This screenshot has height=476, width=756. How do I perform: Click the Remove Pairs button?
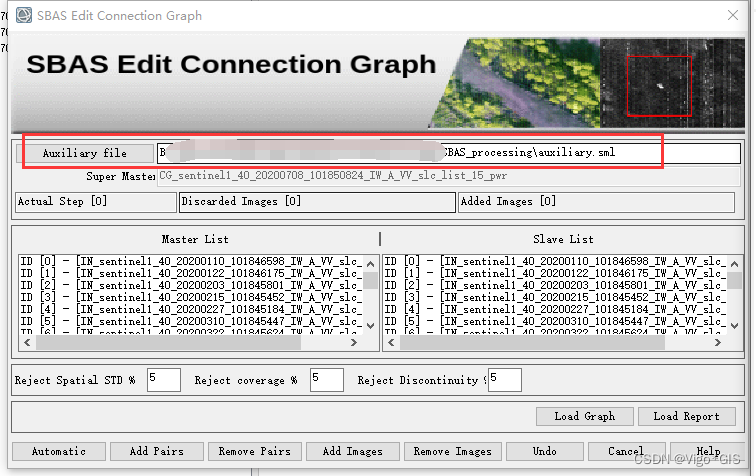(x=255, y=451)
